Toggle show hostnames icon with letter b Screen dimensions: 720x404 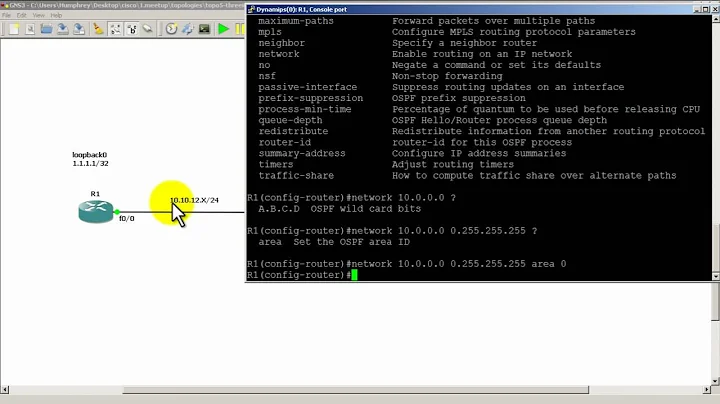click(x=132, y=29)
